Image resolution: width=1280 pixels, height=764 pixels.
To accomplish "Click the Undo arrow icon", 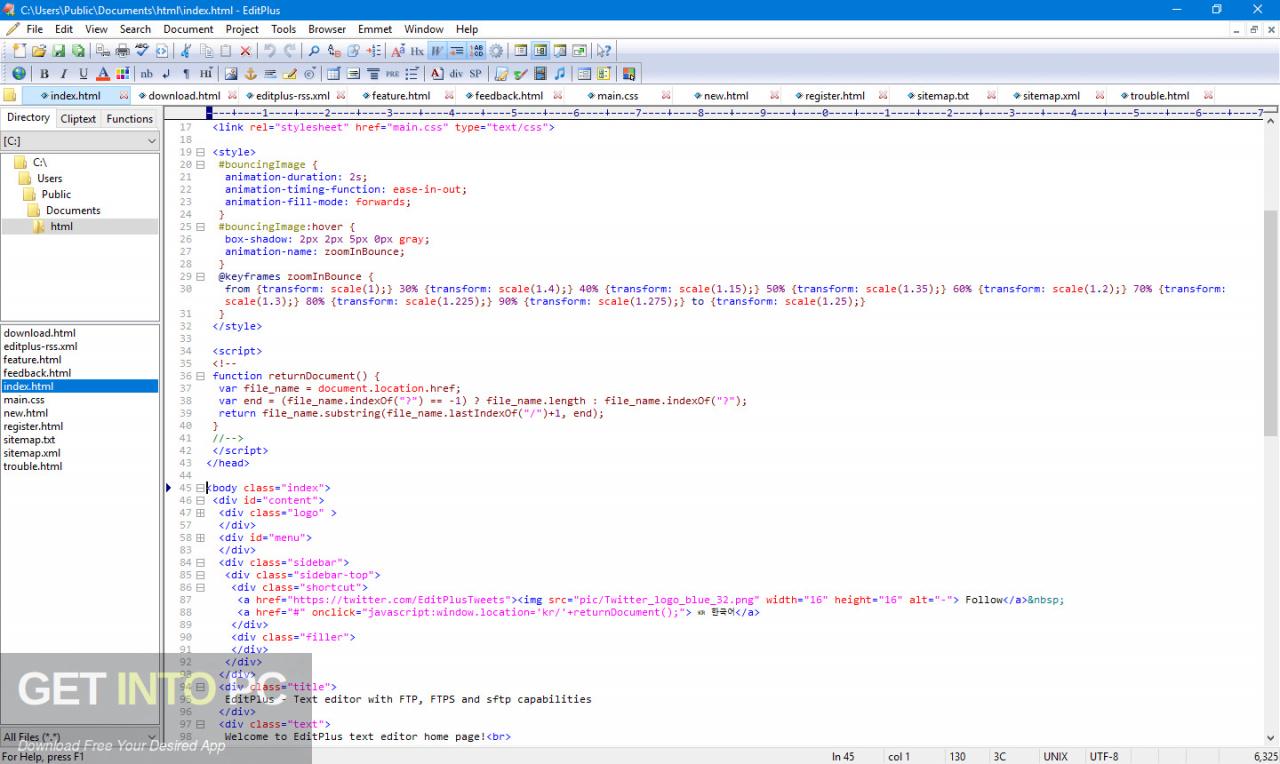I will 270,50.
